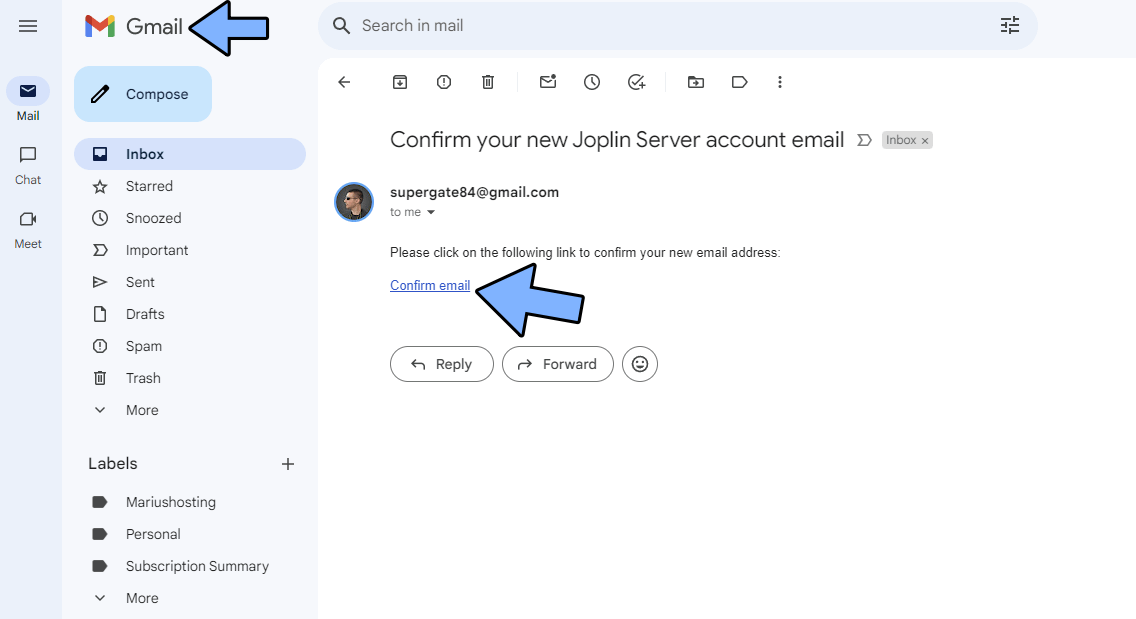
Task: Snooze this email with the clock icon
Action: [x=592, y=82]
